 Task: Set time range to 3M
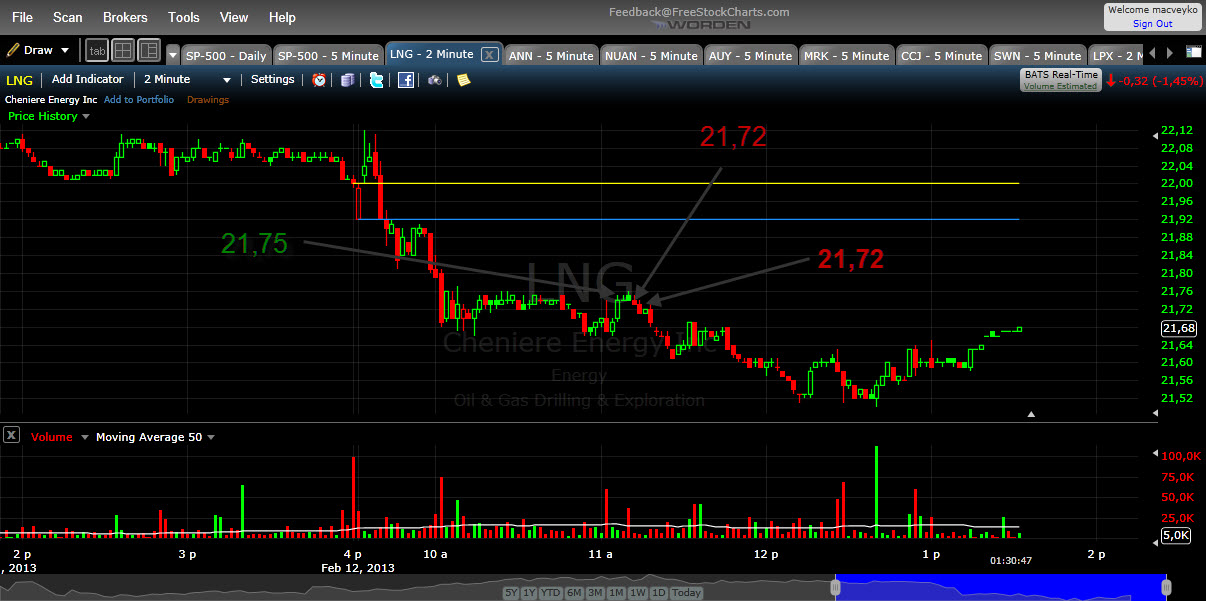[594, 593]
